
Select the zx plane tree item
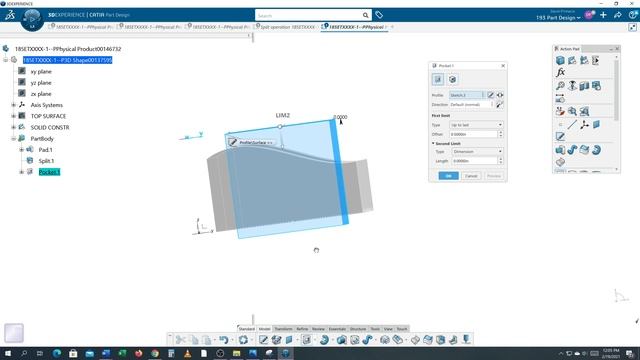click(x=41, y=94)
